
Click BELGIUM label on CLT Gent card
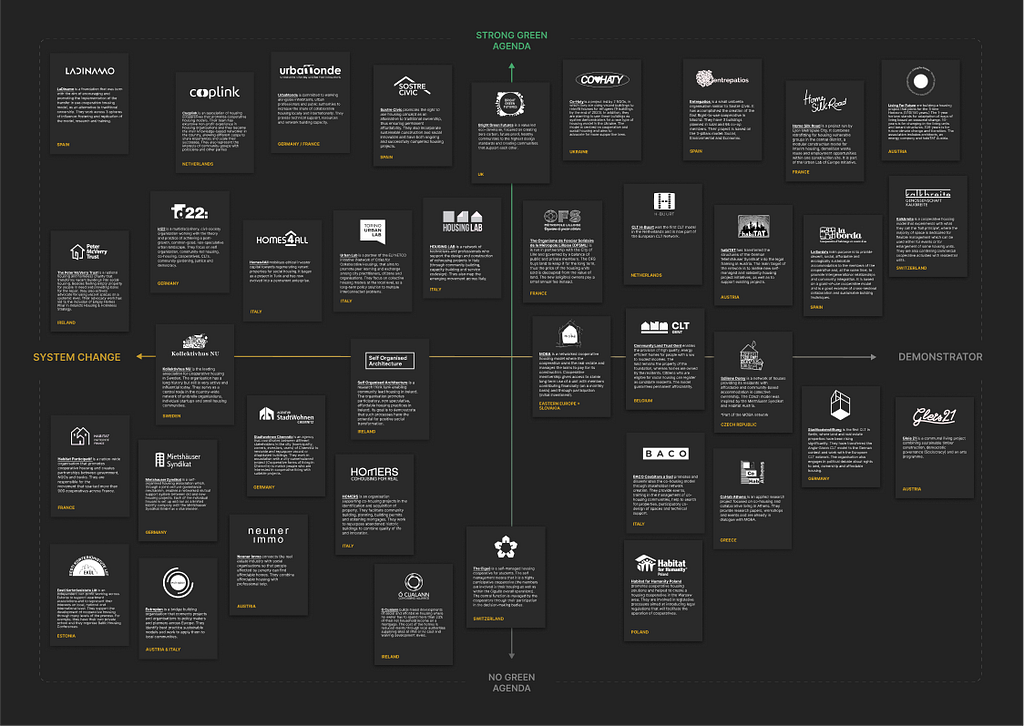pyautogui.click(x=643, y=400)
